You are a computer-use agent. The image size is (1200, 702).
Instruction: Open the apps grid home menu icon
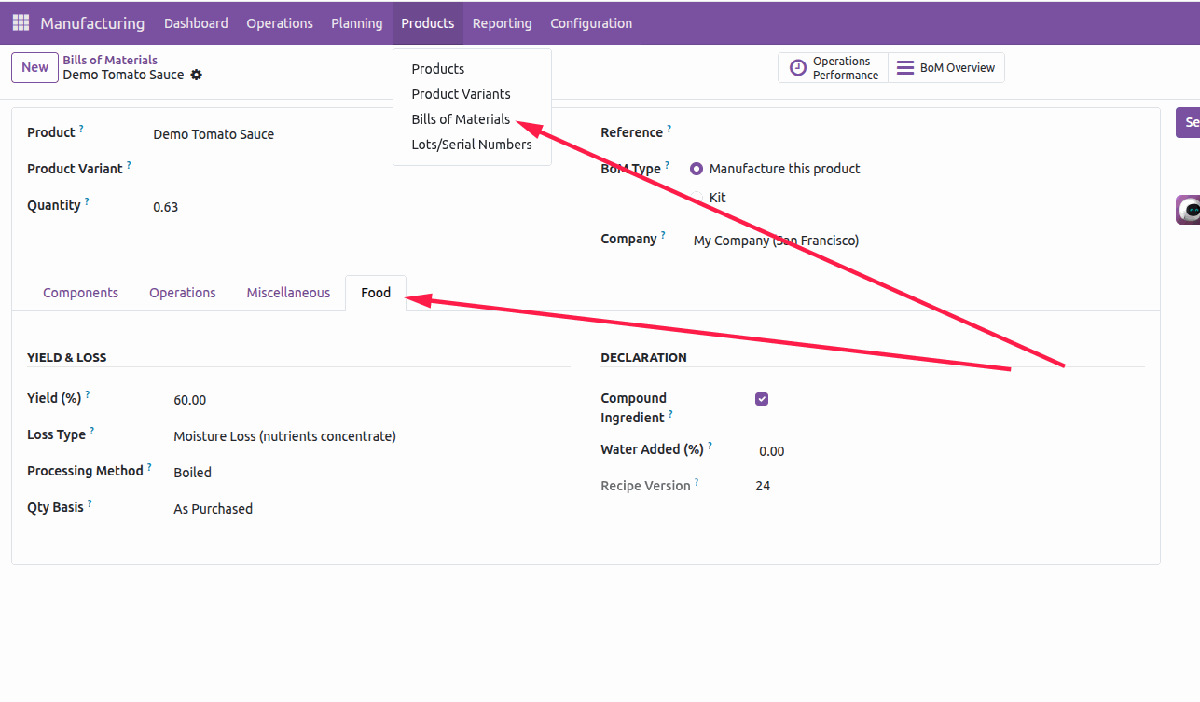pyautogui.click(x=20, y=23)
